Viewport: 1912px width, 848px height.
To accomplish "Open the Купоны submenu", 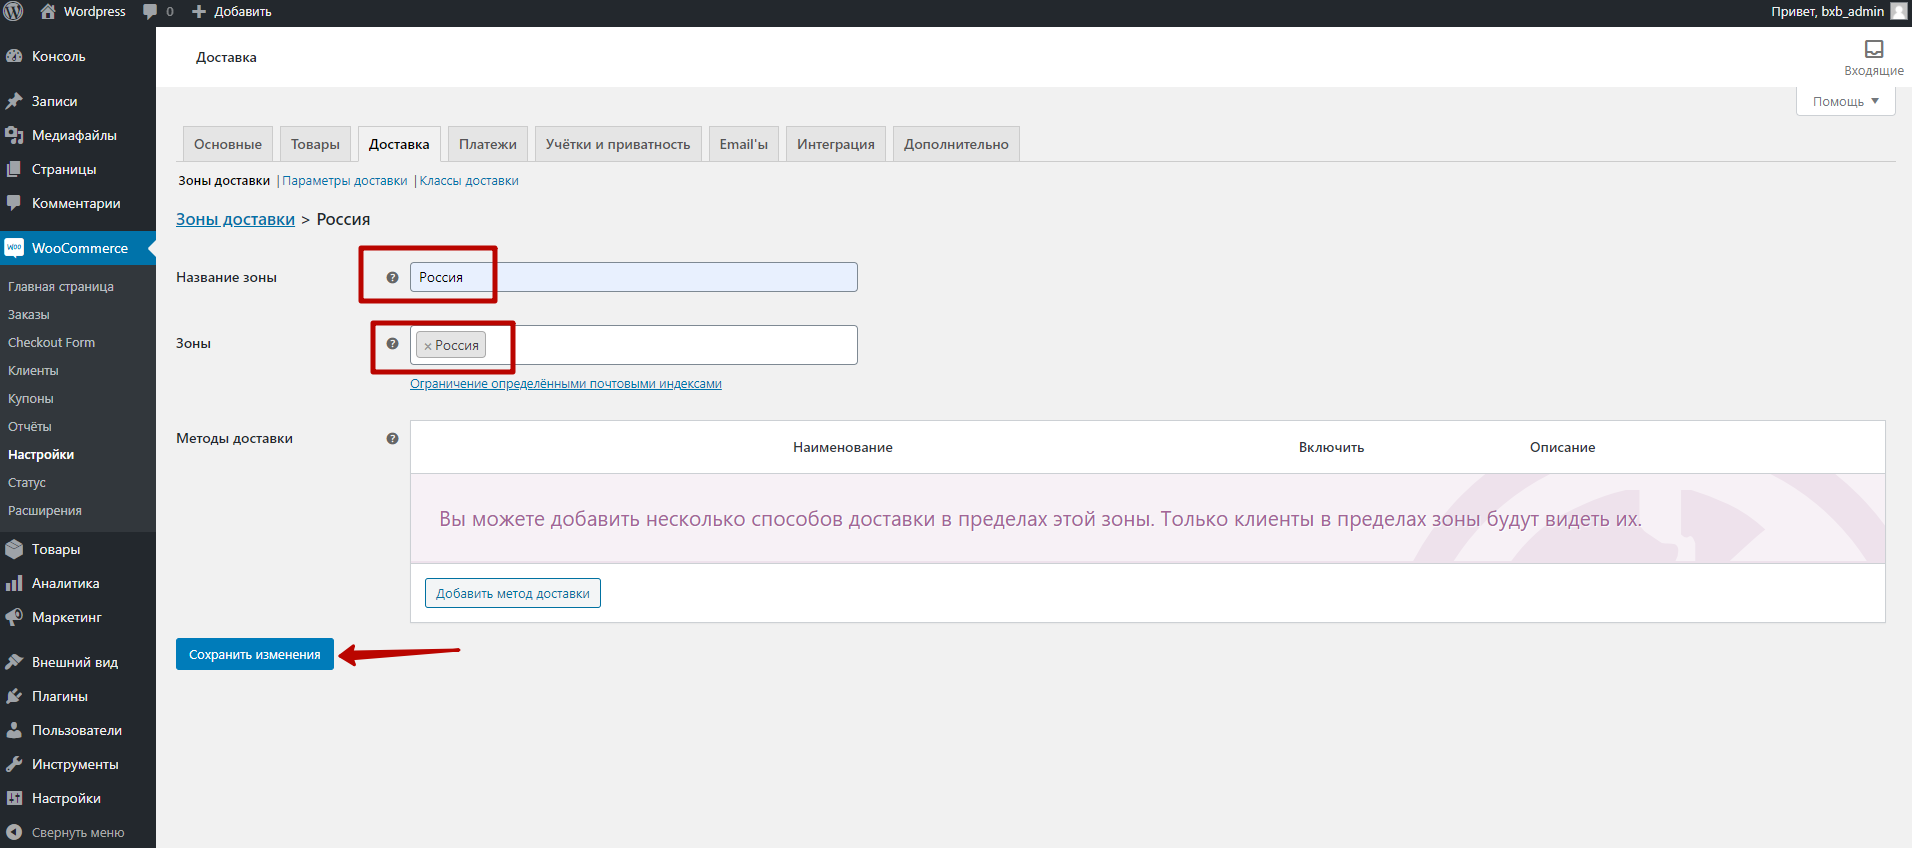I will tap(31, 398).
